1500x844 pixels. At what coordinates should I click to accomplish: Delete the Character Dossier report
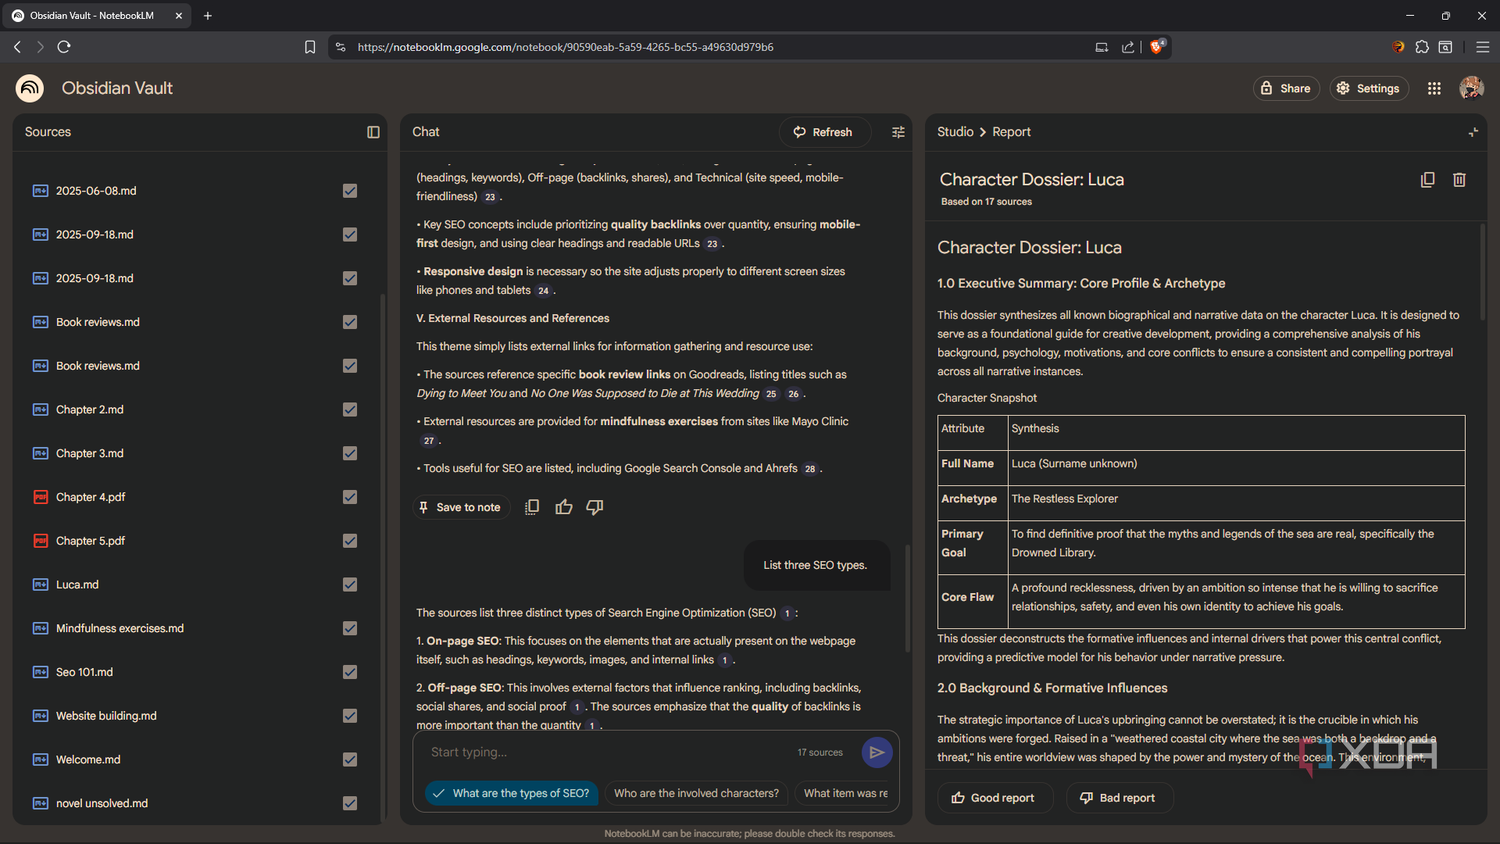(x=1459, y=180)
